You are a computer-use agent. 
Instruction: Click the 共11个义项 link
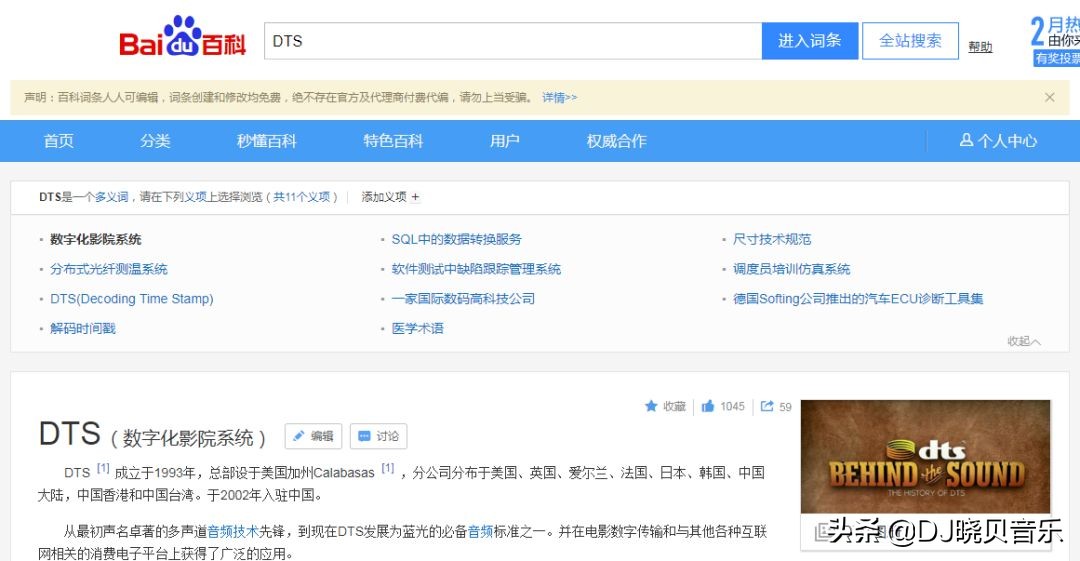click(x=302, y=197)
